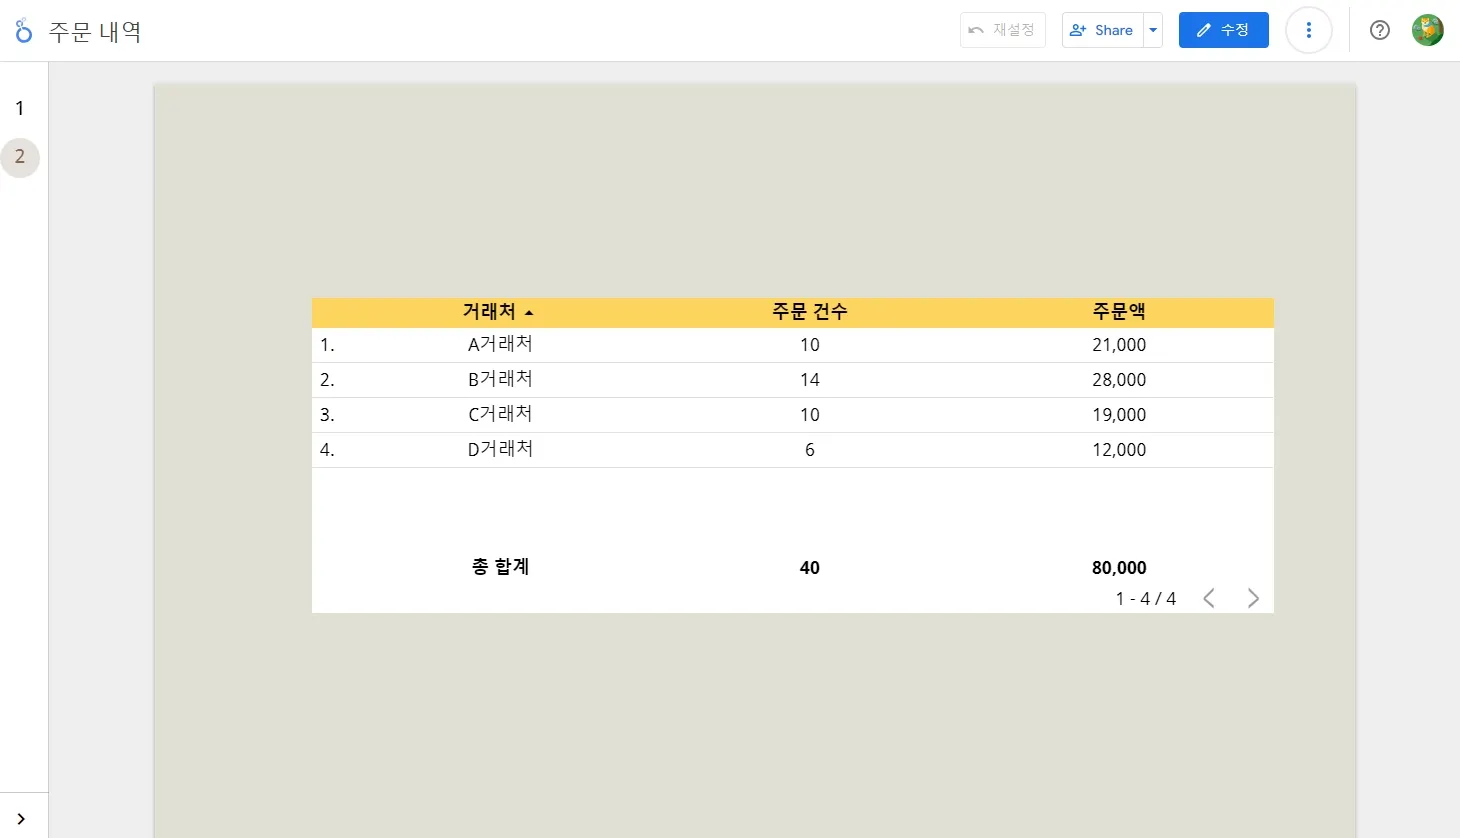Image resolution: width=1460 pixels, height=838 pixels.
Task: Switch to report page 1
Action: click(x=20, y=108)
